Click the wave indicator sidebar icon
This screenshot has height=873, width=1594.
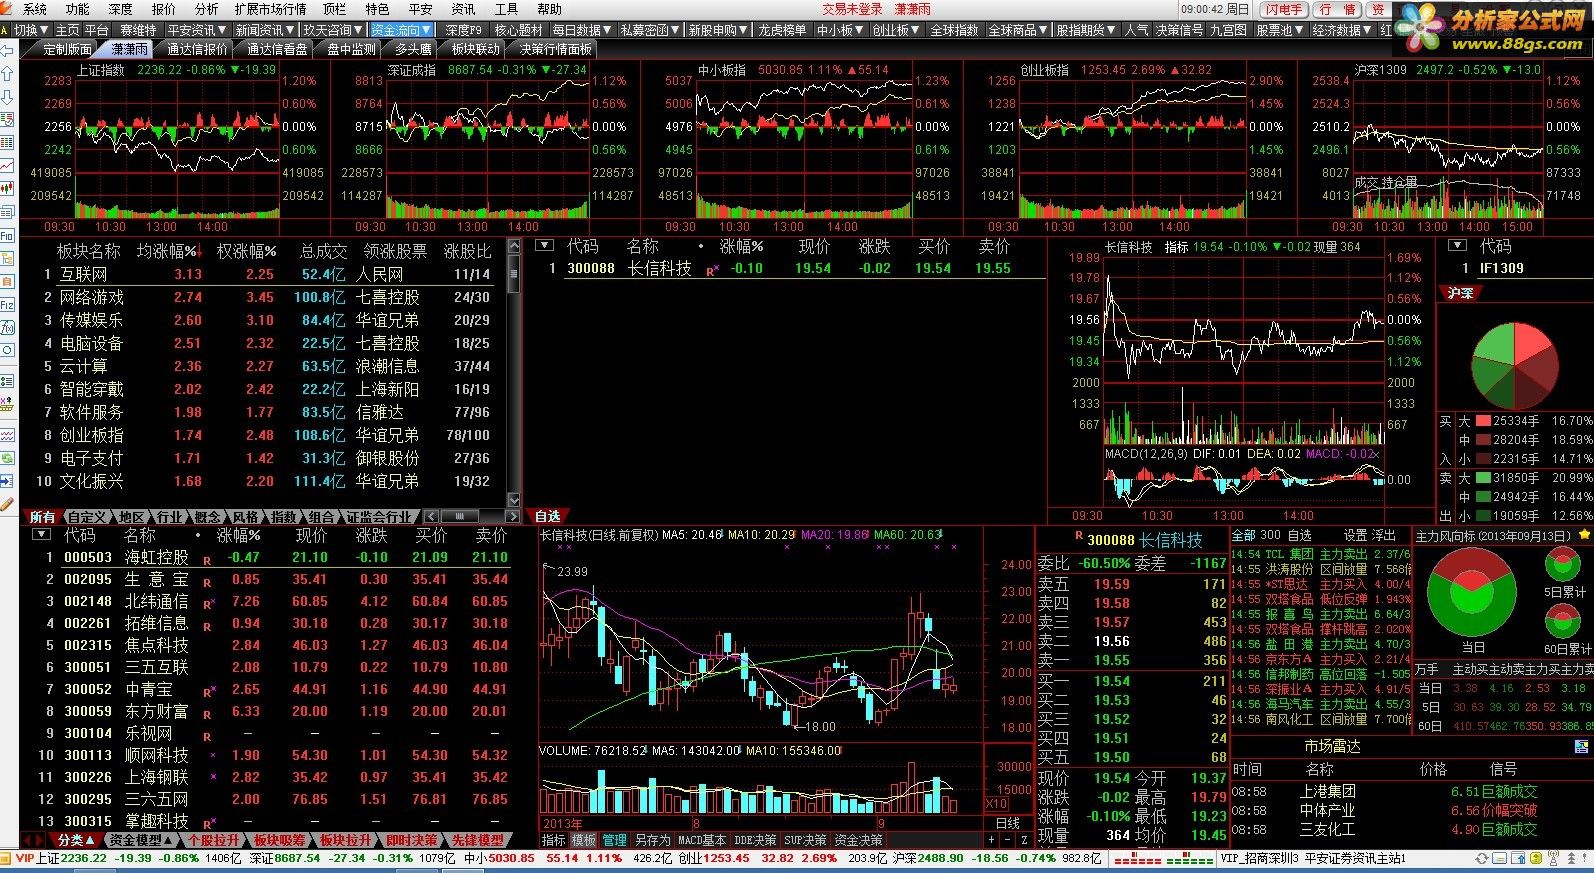(7, 435)
